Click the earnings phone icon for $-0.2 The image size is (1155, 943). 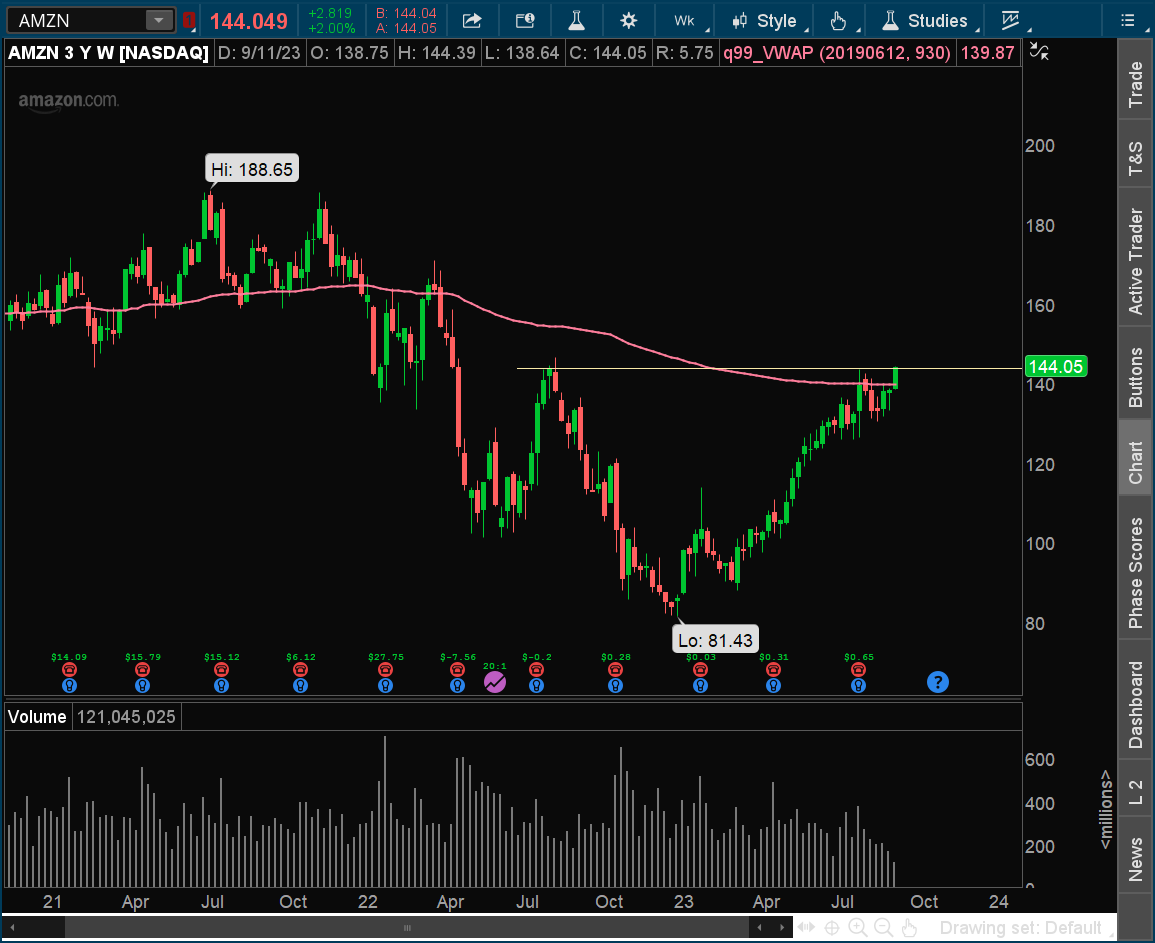(x=536, y=670)
